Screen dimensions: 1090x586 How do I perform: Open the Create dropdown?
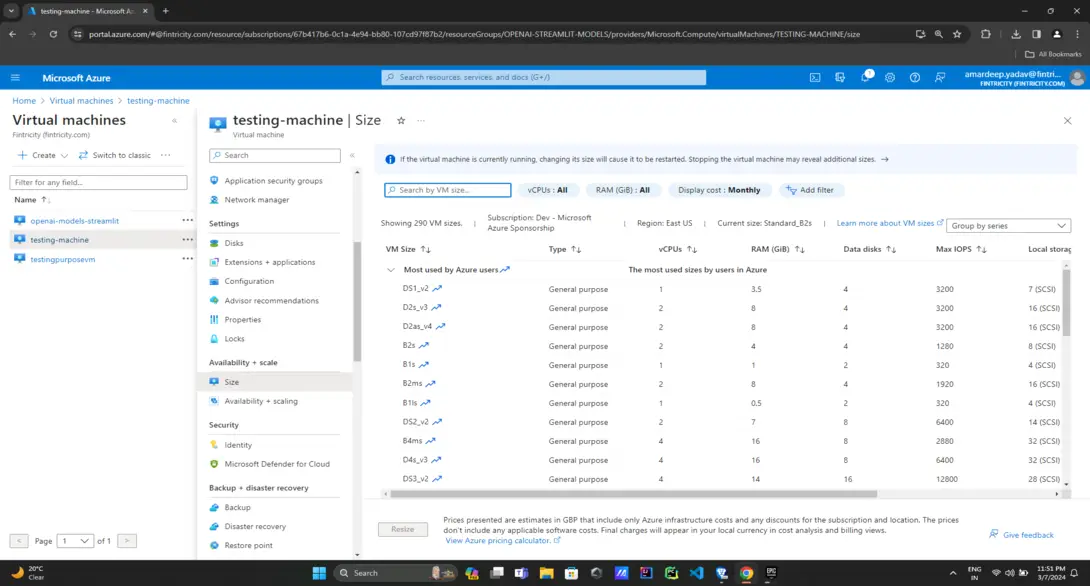tap(42, 155)
